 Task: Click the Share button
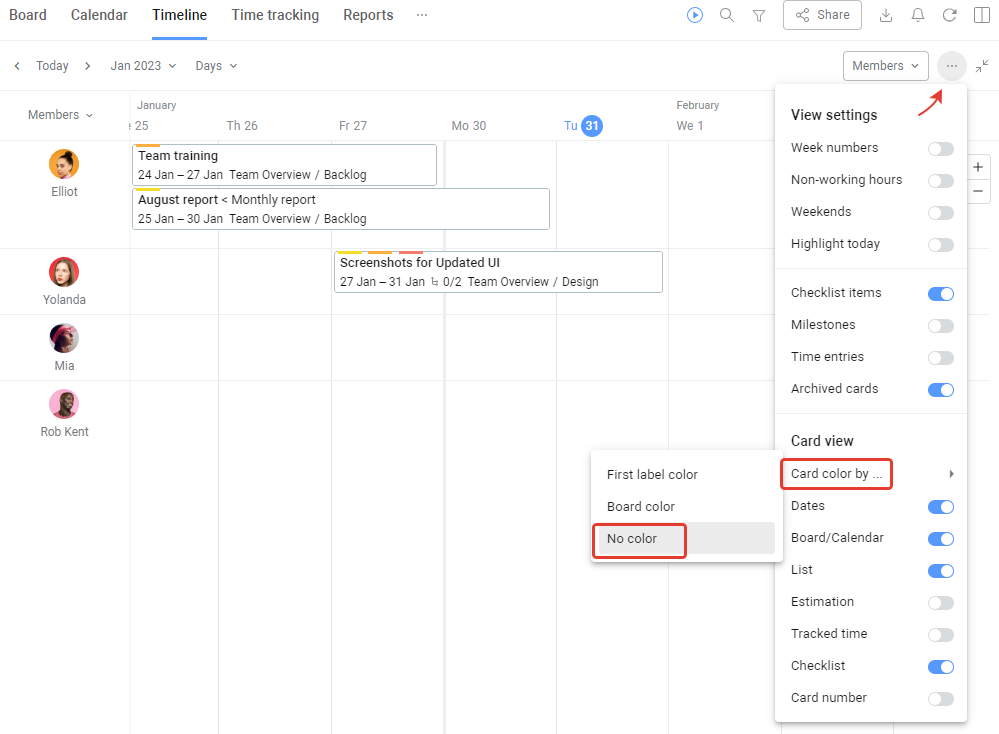(822, 15)
